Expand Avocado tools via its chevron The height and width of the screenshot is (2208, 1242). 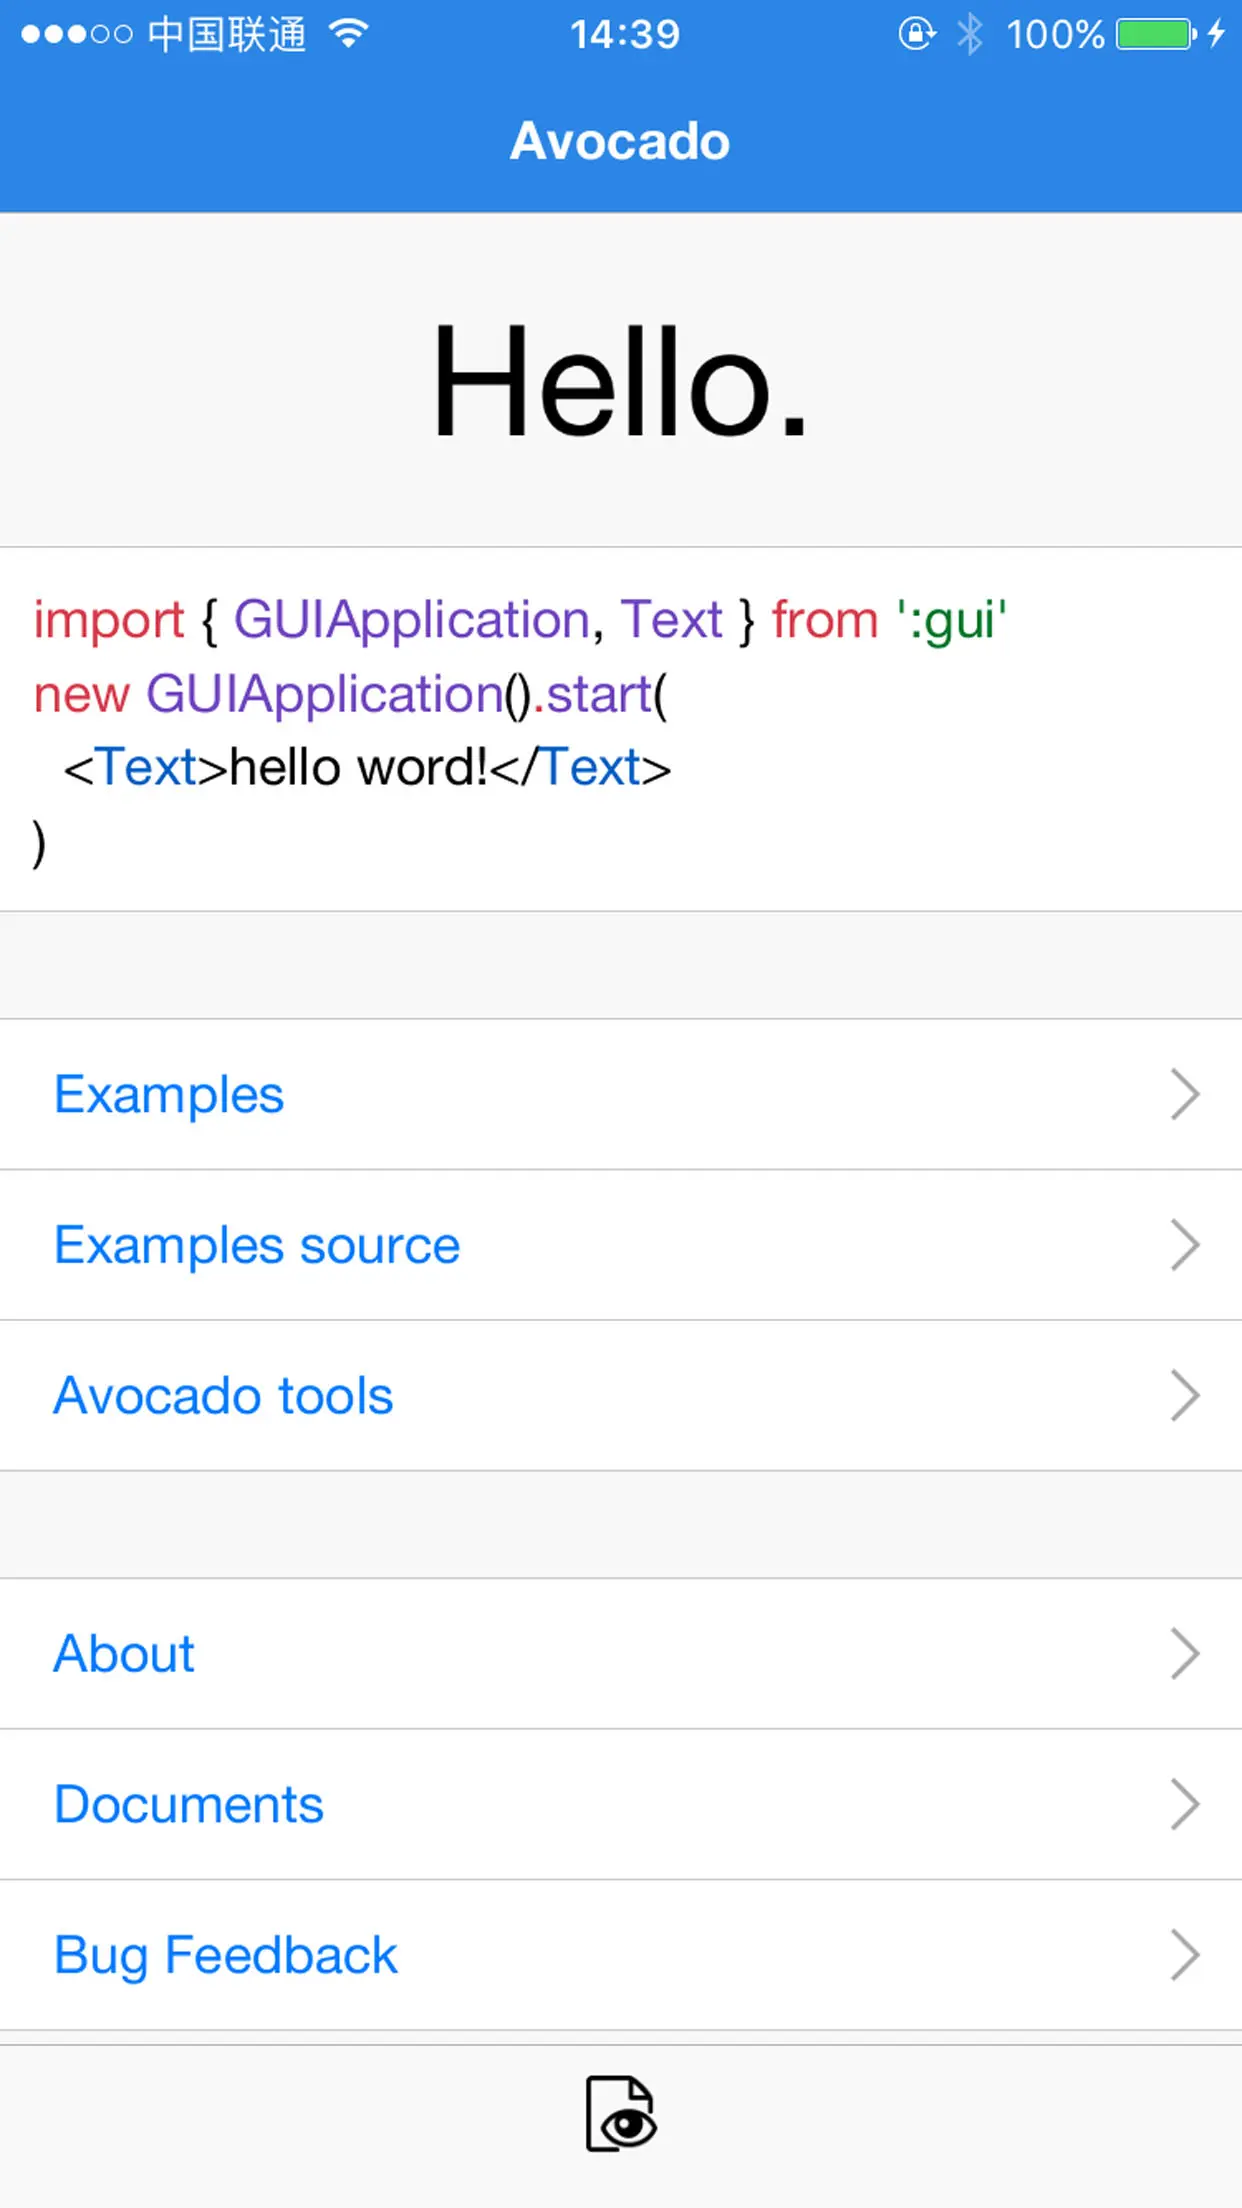(x=1186, y=1394)
